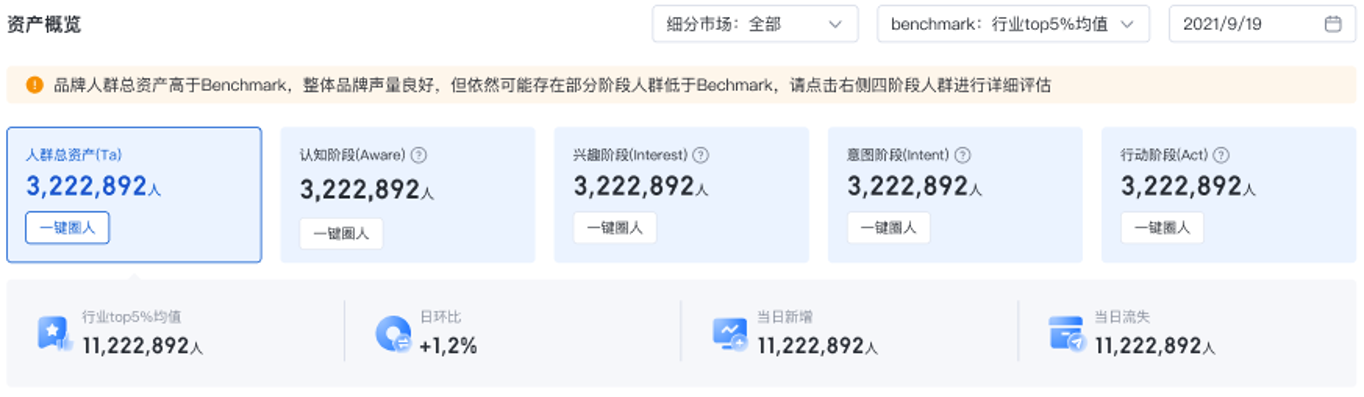1364x397 pixels.
Task: Click the 日环比 pie chart icon
Action: coord(393,333)
